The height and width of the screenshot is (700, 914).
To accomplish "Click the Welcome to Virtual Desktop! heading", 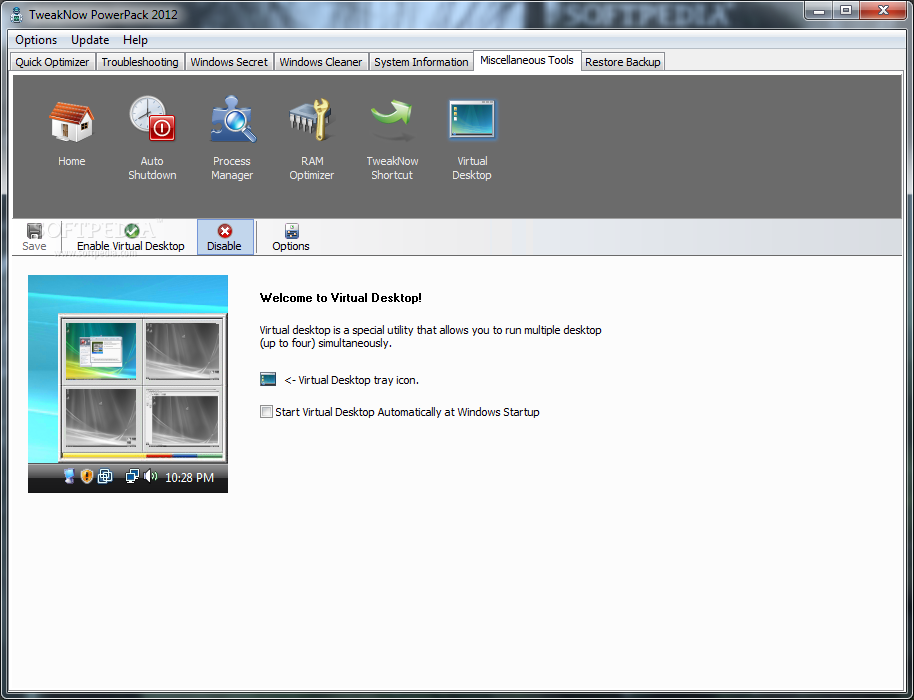I will pos(340,298).
